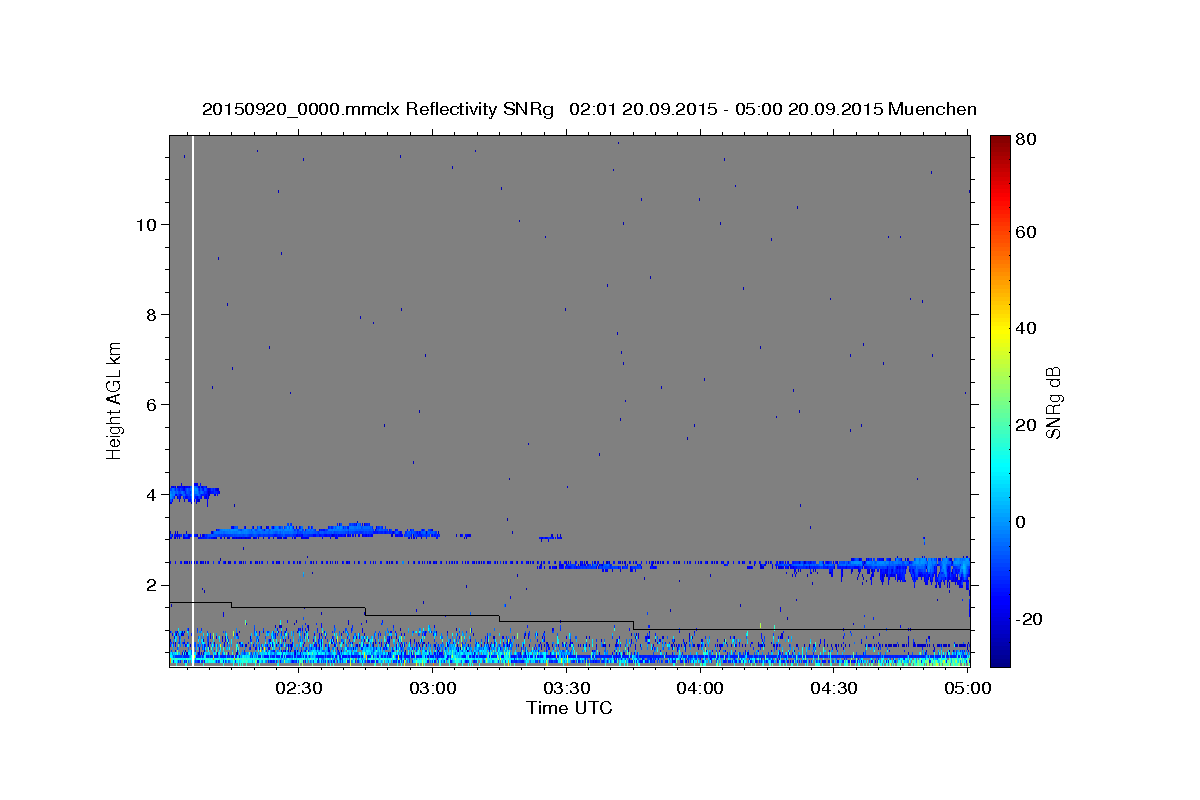
Task: Click the height tick label 4
Action: tap(151, 495)
